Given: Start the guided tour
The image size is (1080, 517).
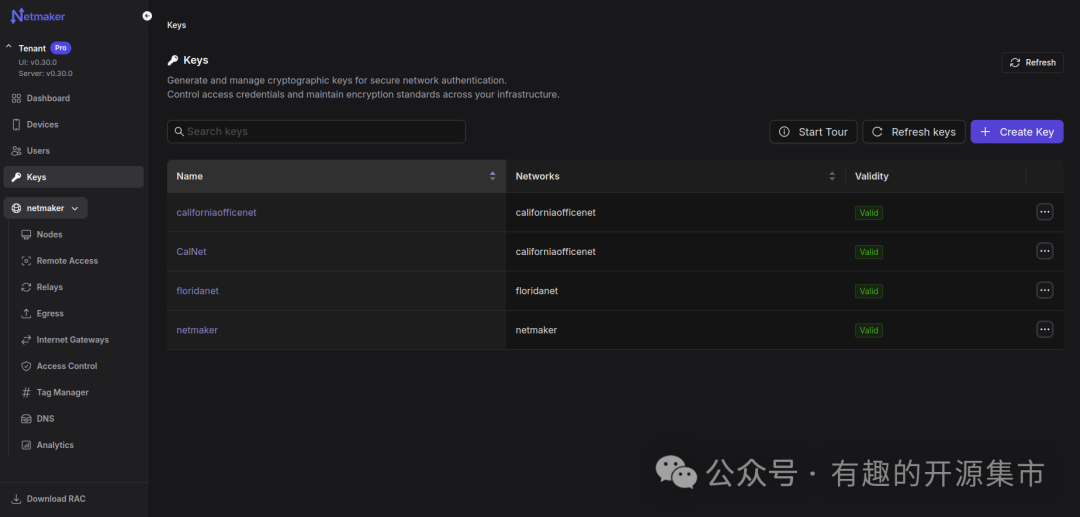Looking at the screenshot, I should point(813,132).
